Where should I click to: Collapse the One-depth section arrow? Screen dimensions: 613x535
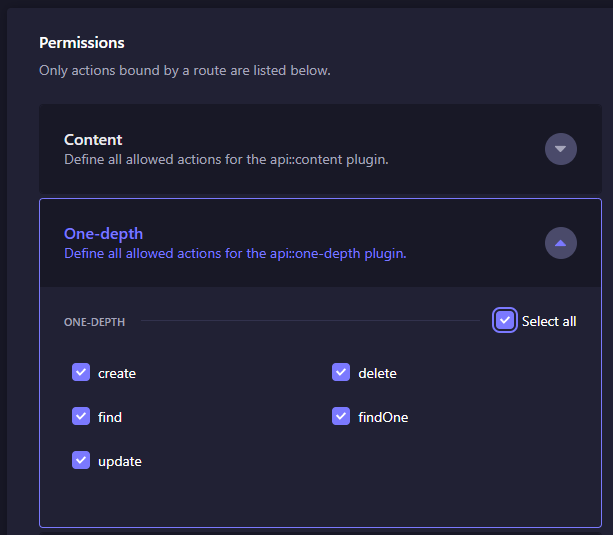561,243
